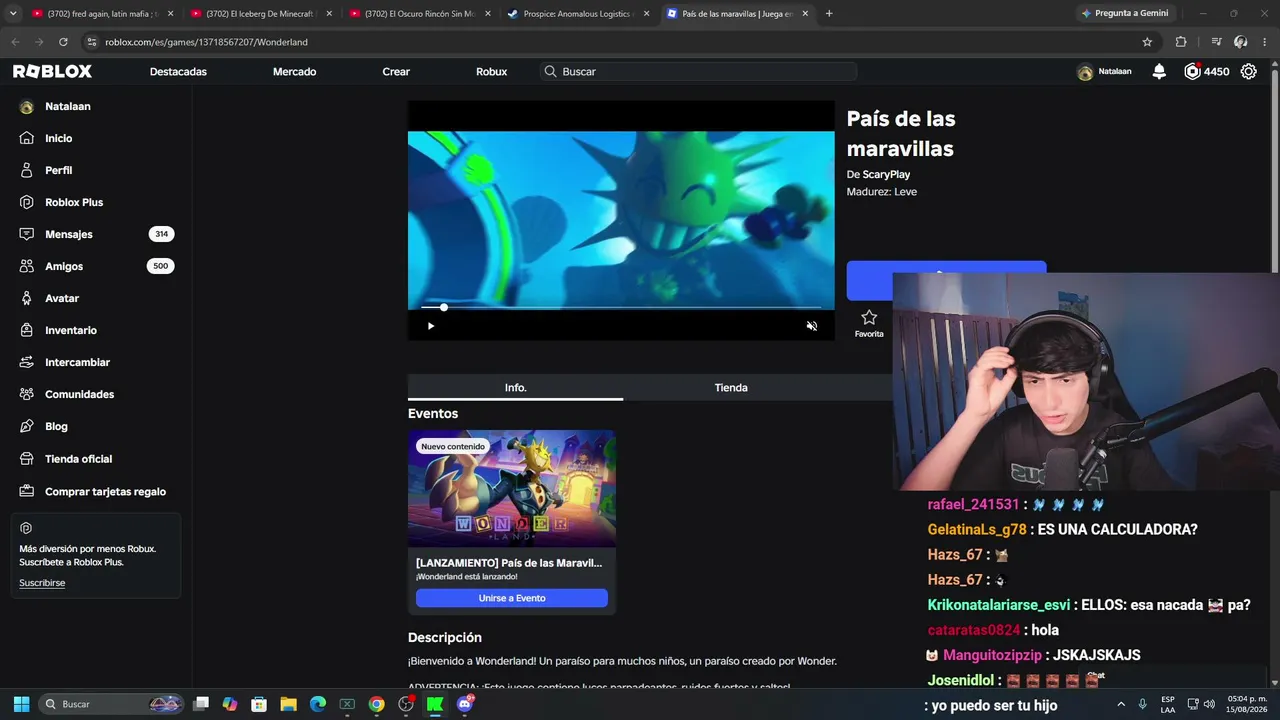Open Crear in the Roblox top navigation
The image size is (1280, 720).
pos(396,72)
